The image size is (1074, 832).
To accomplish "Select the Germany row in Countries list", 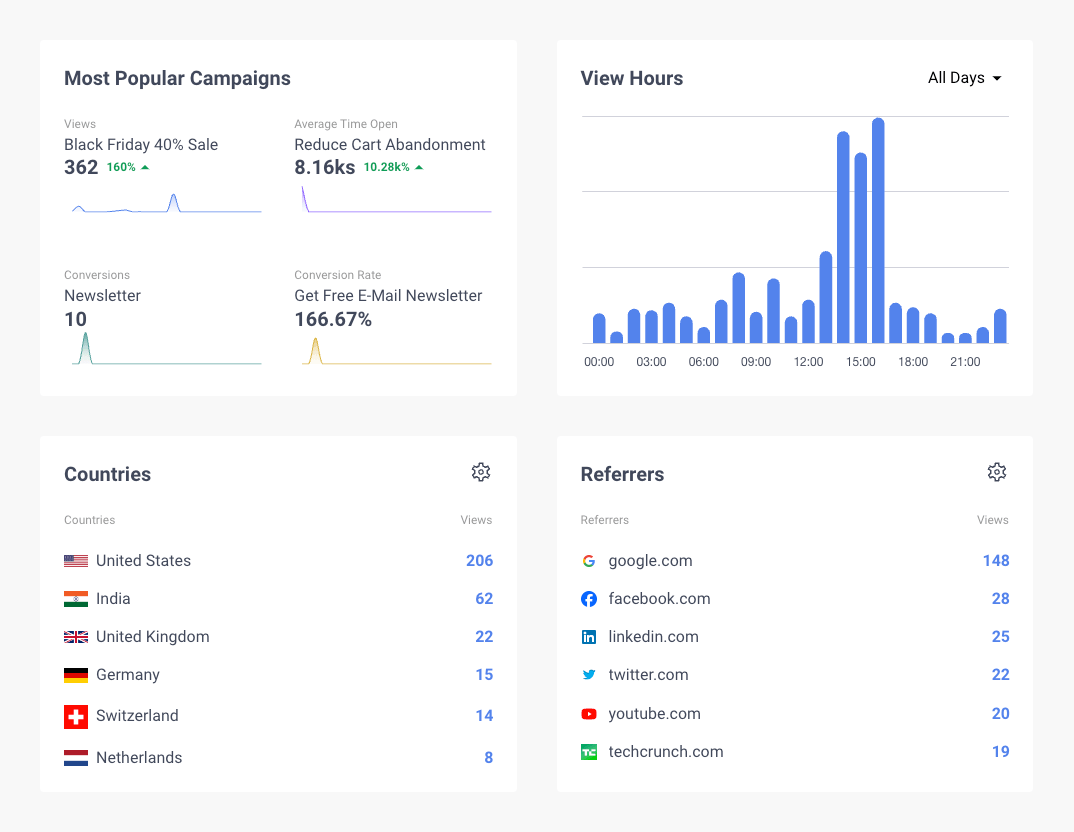I will coord(127,675).
